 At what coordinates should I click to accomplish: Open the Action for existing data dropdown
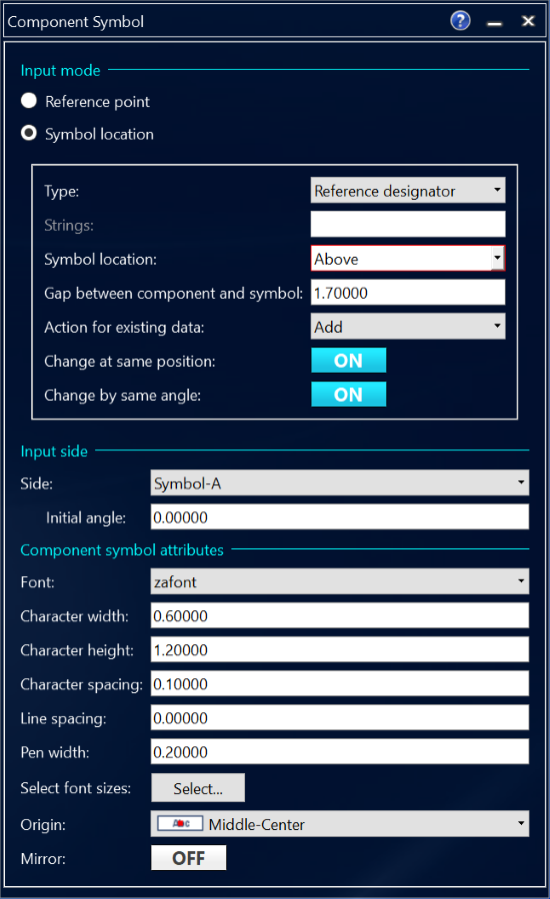point(408,326)
